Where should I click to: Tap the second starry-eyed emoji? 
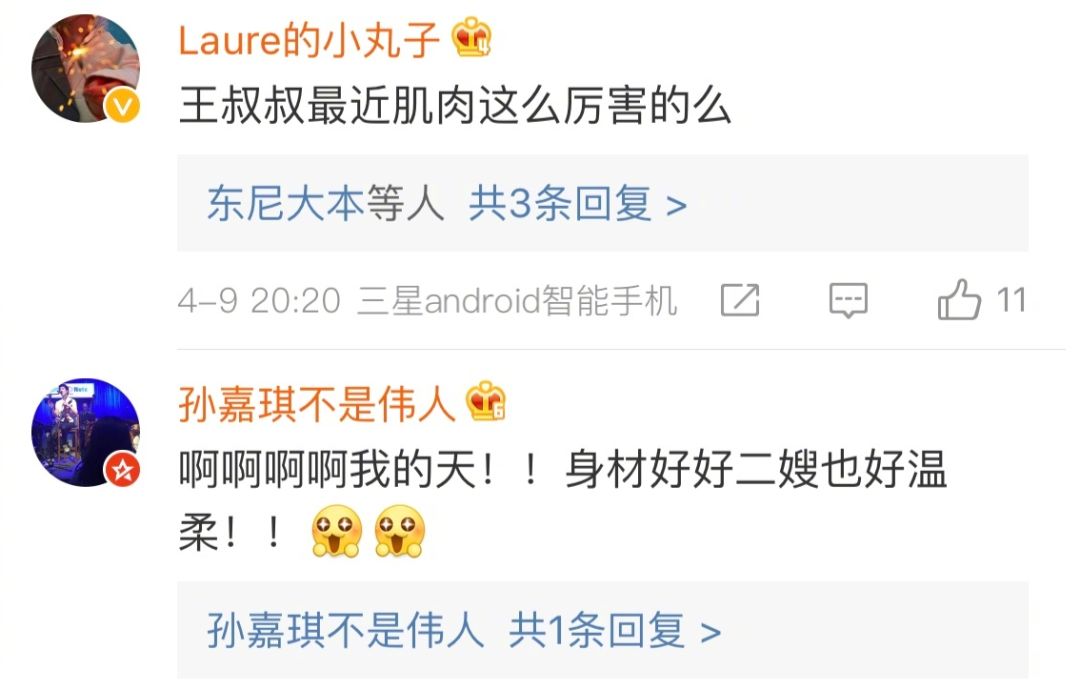click(399, 531)
